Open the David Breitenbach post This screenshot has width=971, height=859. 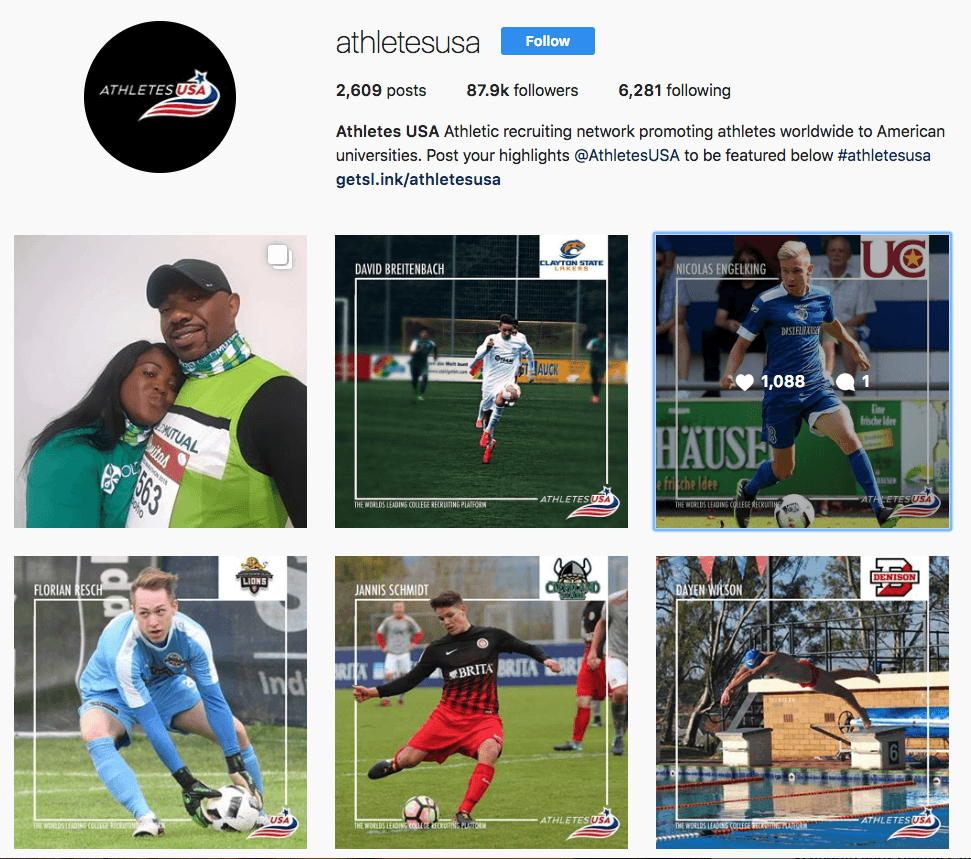point(481,382)
